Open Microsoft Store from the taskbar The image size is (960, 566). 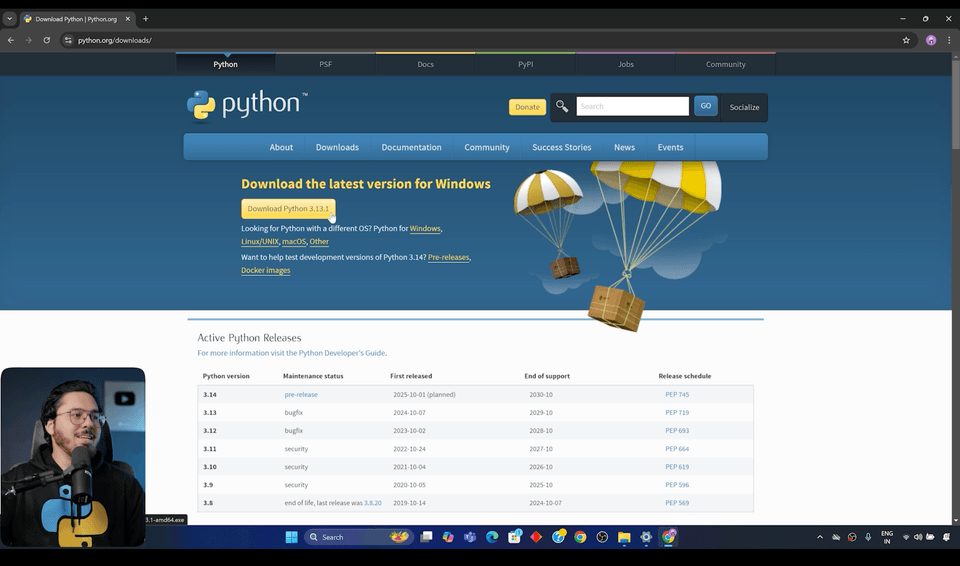click(x=514, y=537)
